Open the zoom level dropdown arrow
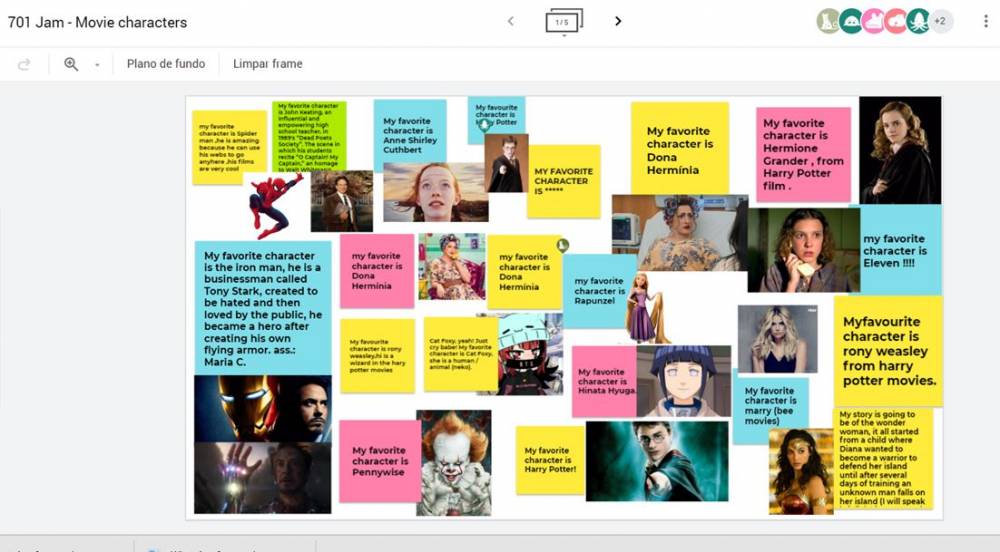The image size is (1000, 552). 97,65
